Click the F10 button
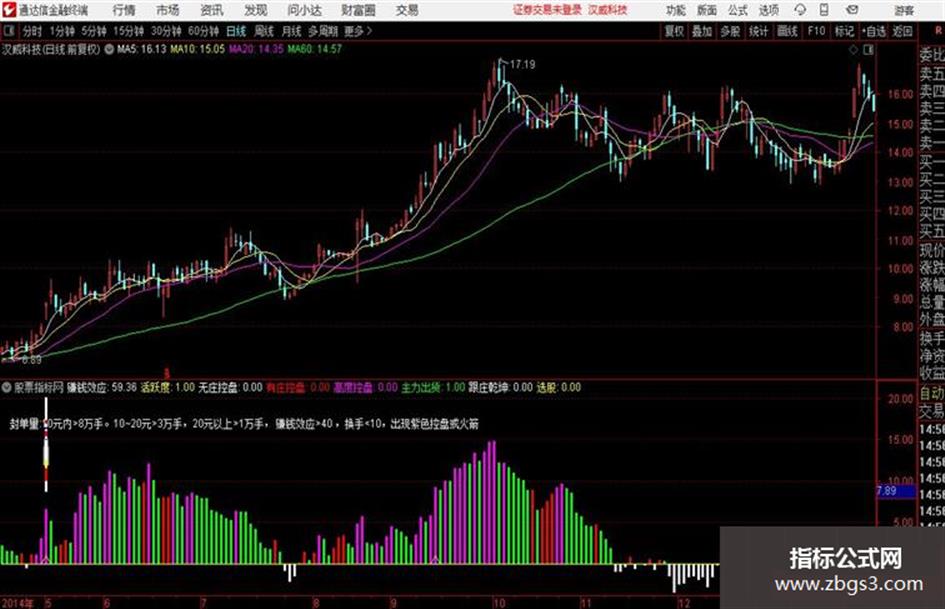The height and width of the screenshot is (609, 945). (x=815, y=31)
